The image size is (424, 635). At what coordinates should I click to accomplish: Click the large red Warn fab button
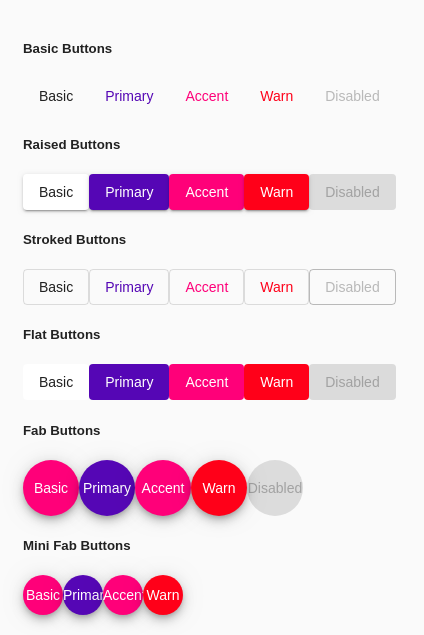coord(219,488)
